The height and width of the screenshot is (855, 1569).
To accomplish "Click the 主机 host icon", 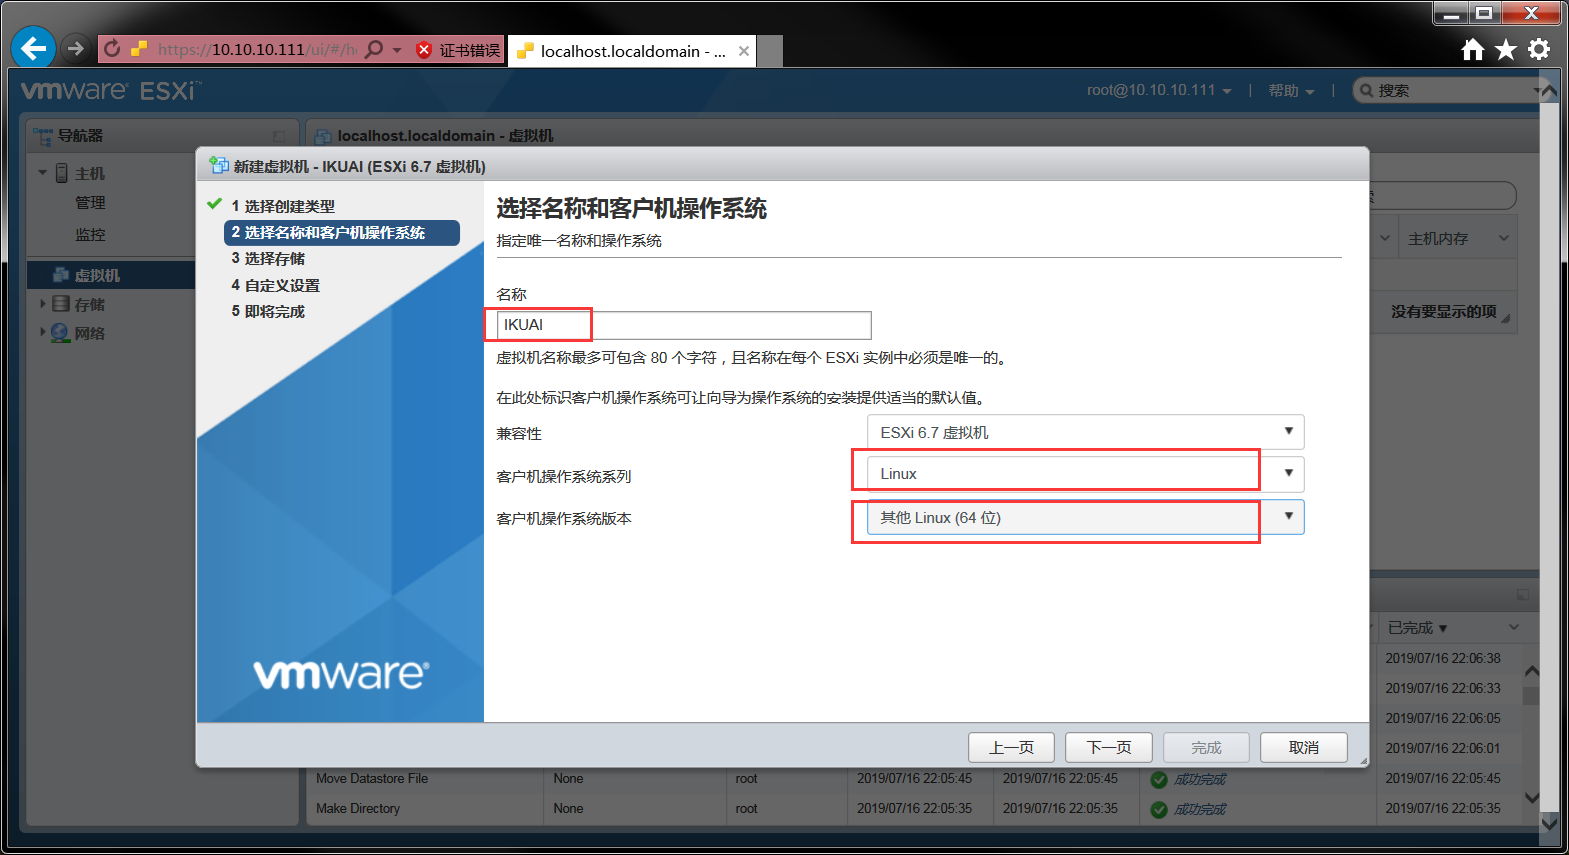I will 62,173.
